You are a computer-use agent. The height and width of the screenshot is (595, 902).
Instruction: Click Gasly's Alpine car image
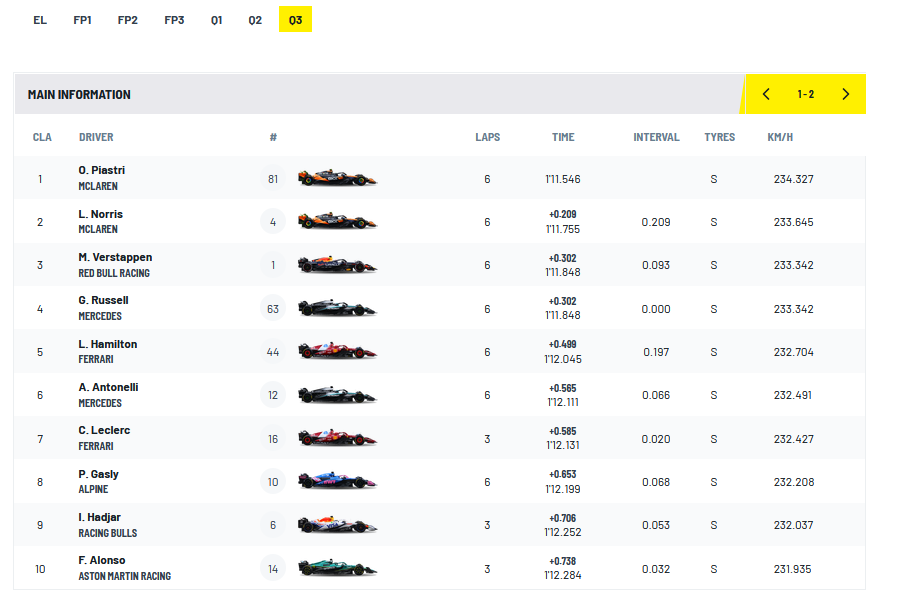click(x=337, y=482)
